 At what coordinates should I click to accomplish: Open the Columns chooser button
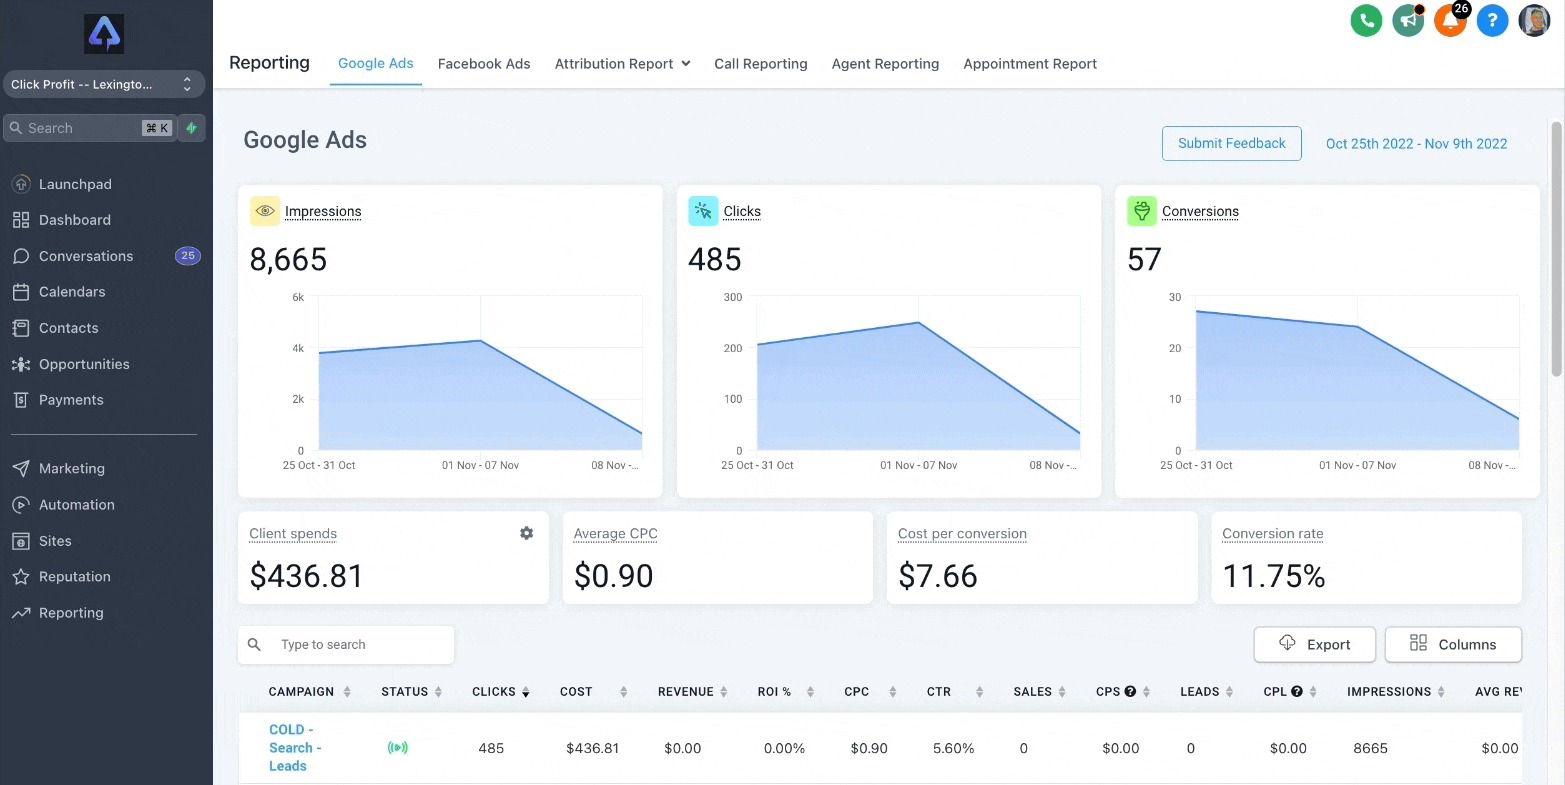click(1453, 645)
